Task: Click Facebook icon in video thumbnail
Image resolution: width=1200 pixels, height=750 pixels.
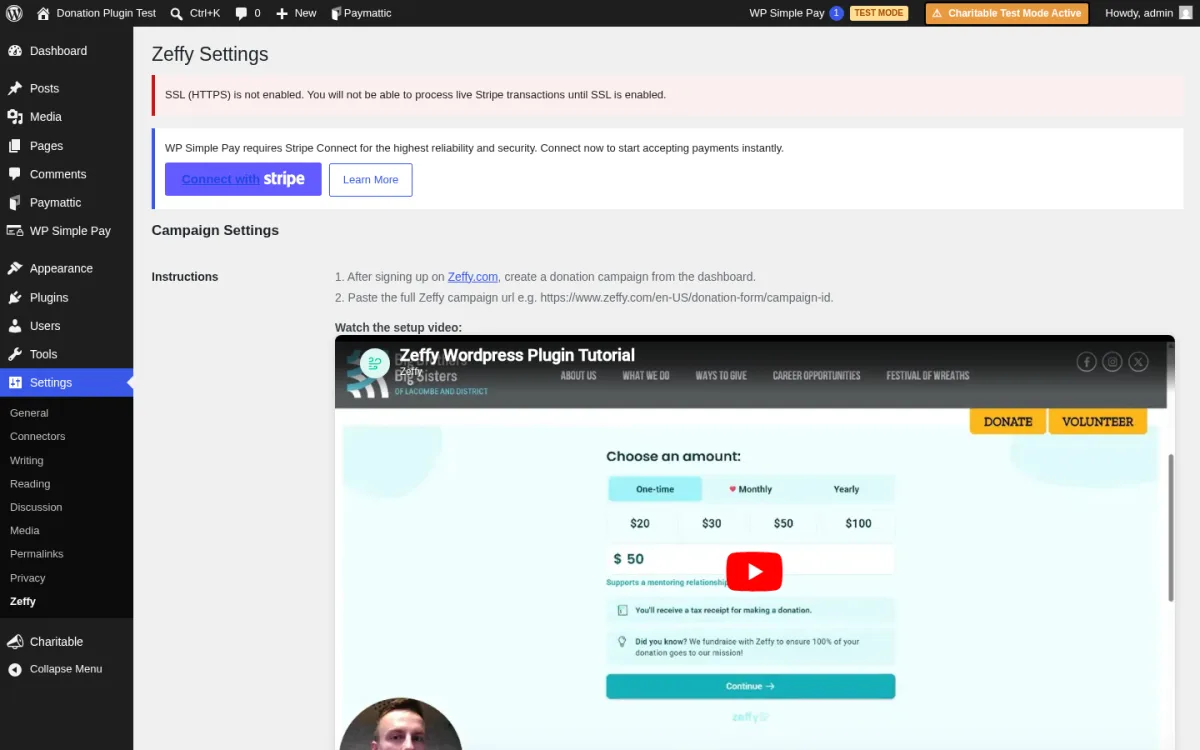Action: coord(1087,362)
